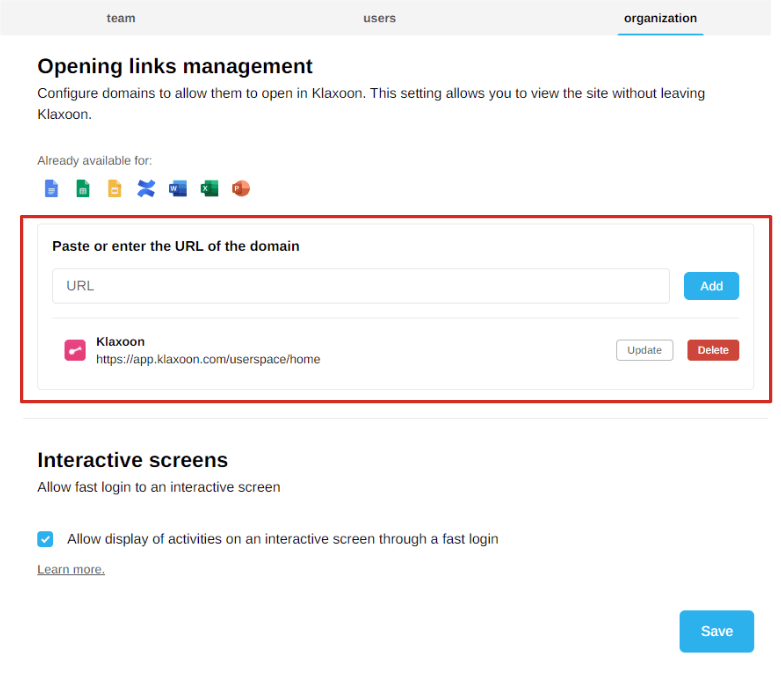Click the Microsoft Word icon
This screenshot has width=781, height=673.
[178, 188]
